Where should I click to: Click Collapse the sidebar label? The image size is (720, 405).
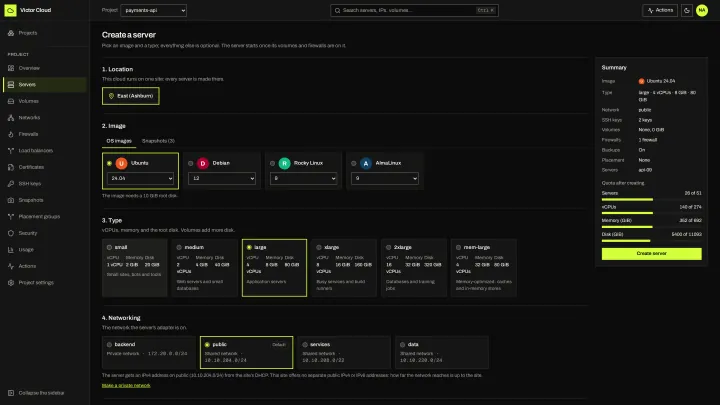[x=41, y=393]
